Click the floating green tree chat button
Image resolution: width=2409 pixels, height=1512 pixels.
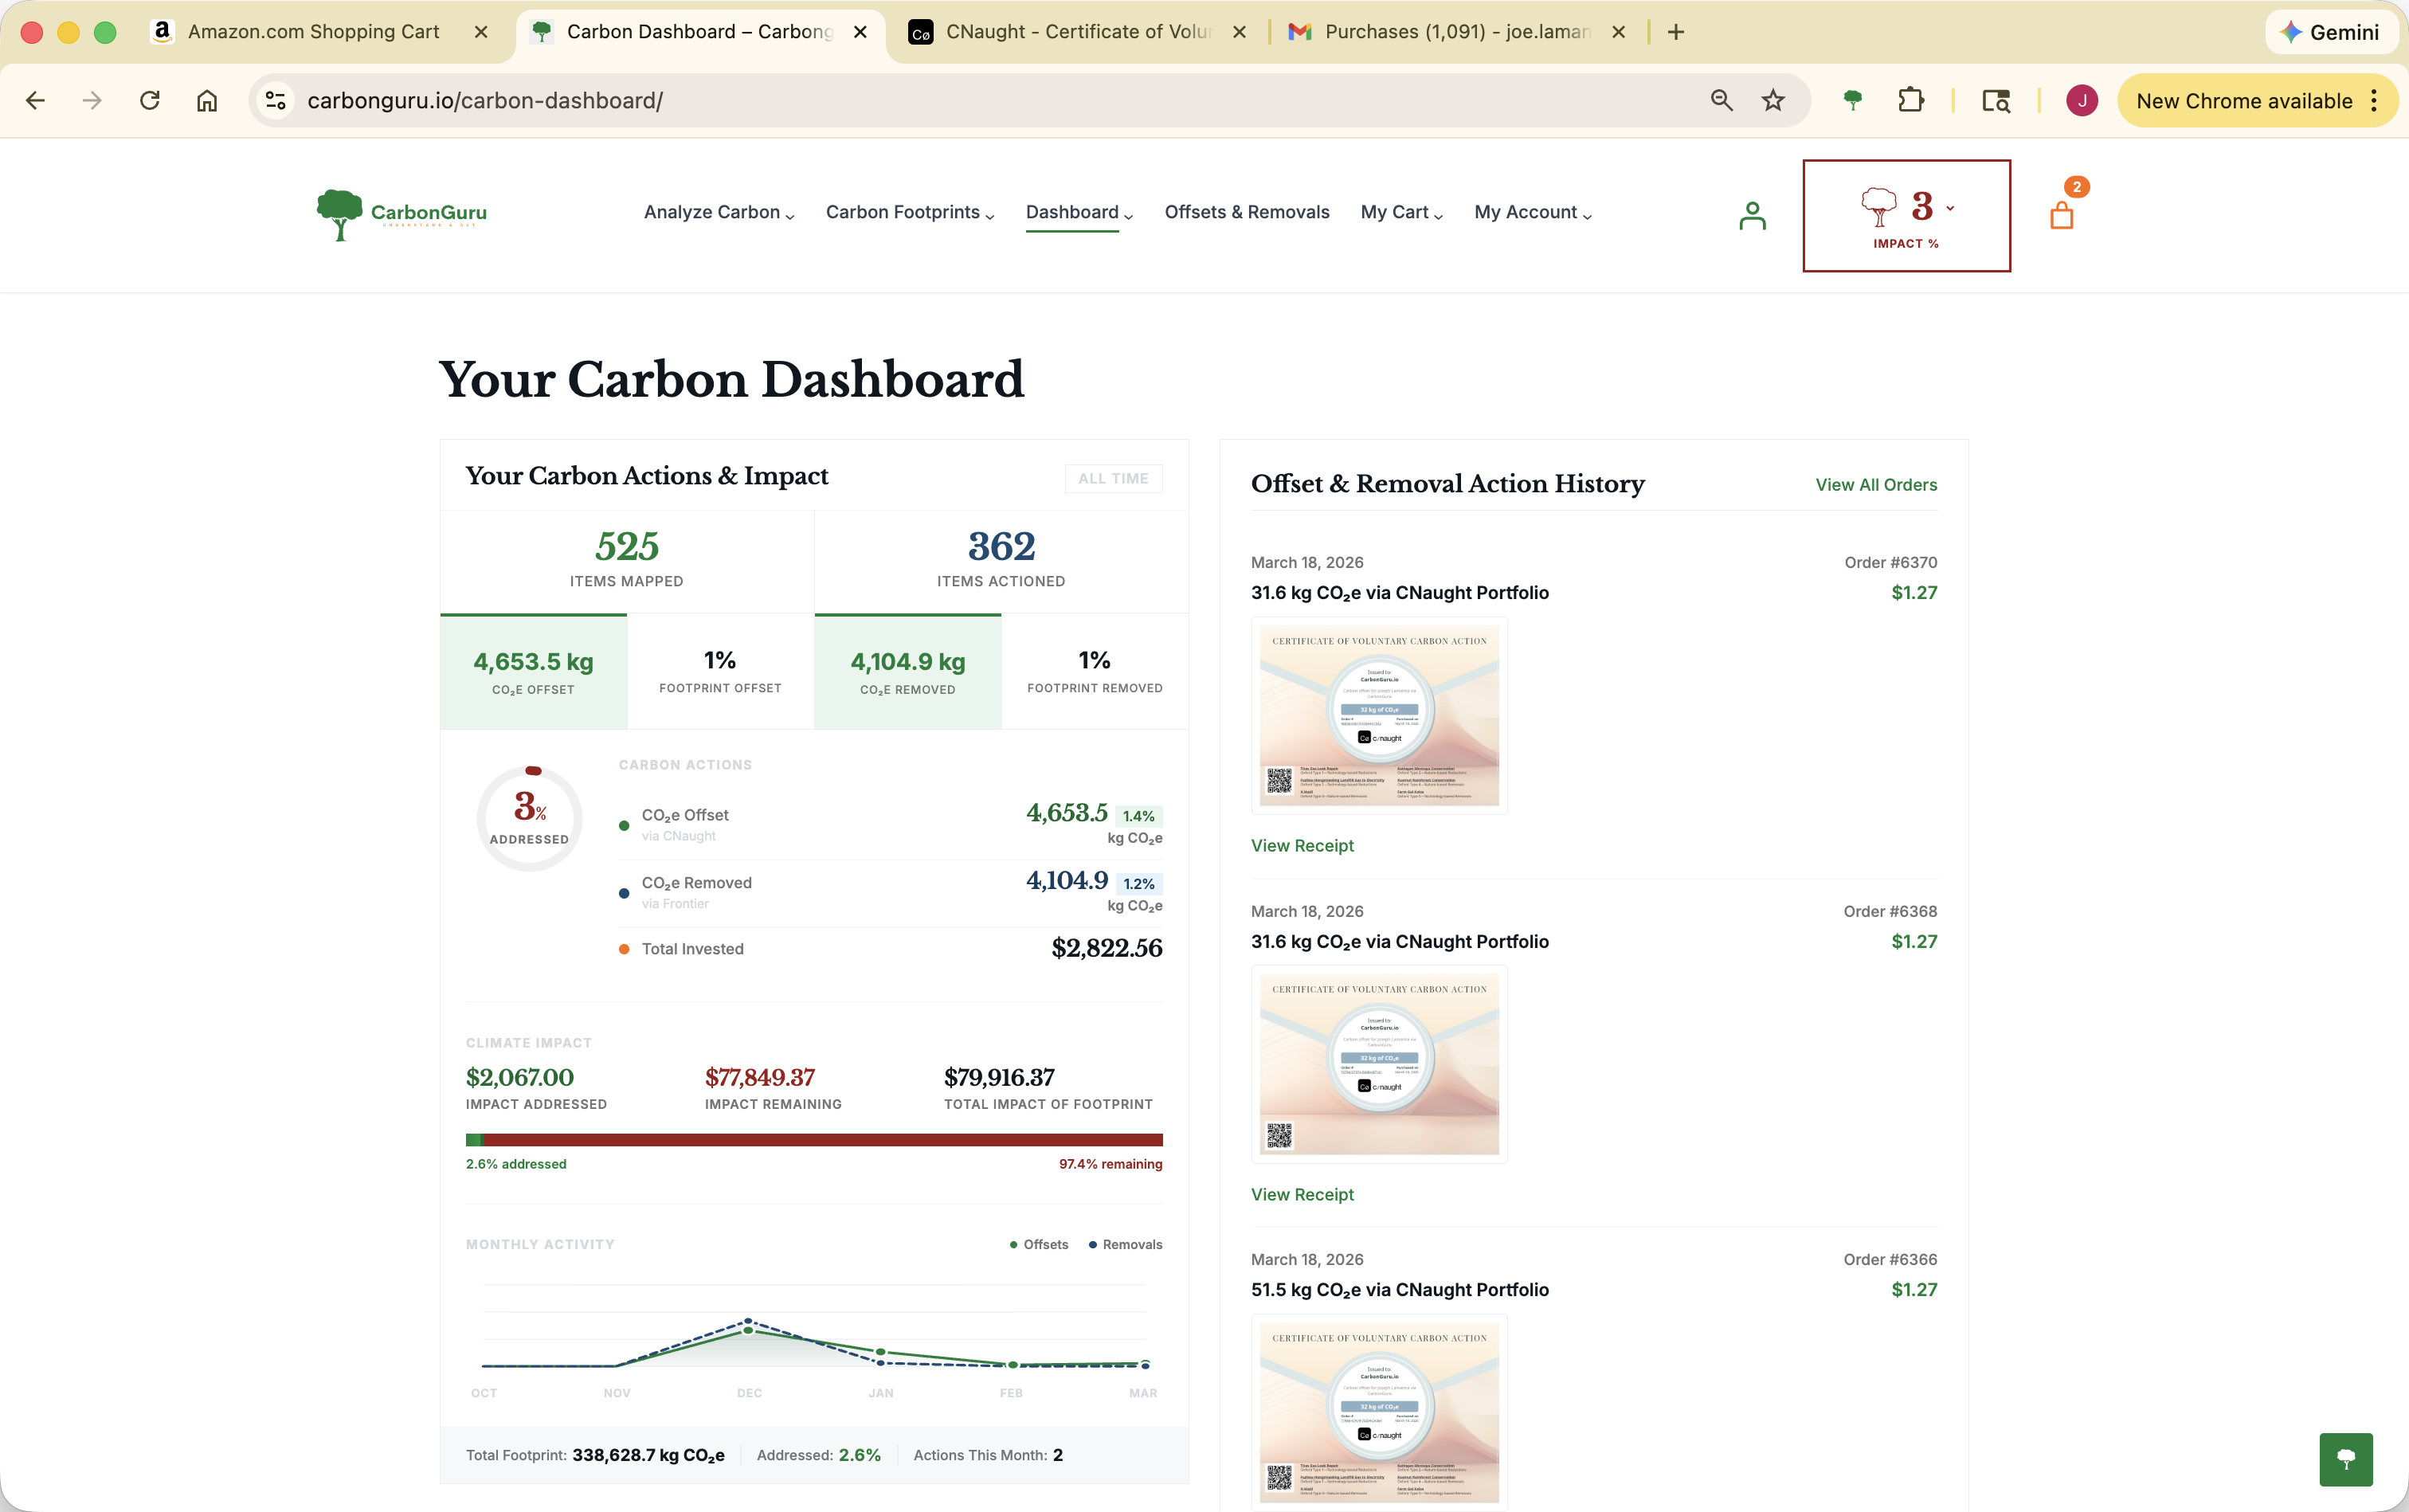pyautogui.click(x=2345, y=1459)
